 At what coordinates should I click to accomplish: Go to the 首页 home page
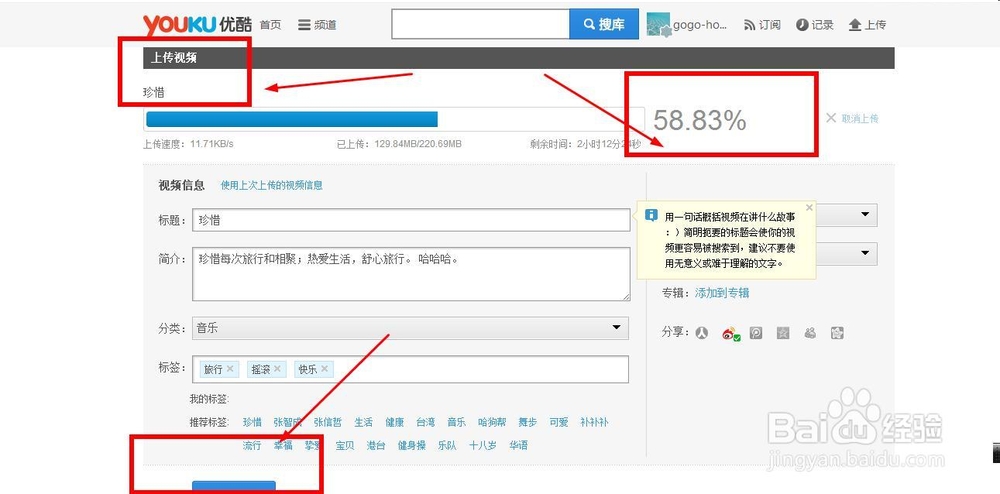pyautogui.click(x=270, y=25)
